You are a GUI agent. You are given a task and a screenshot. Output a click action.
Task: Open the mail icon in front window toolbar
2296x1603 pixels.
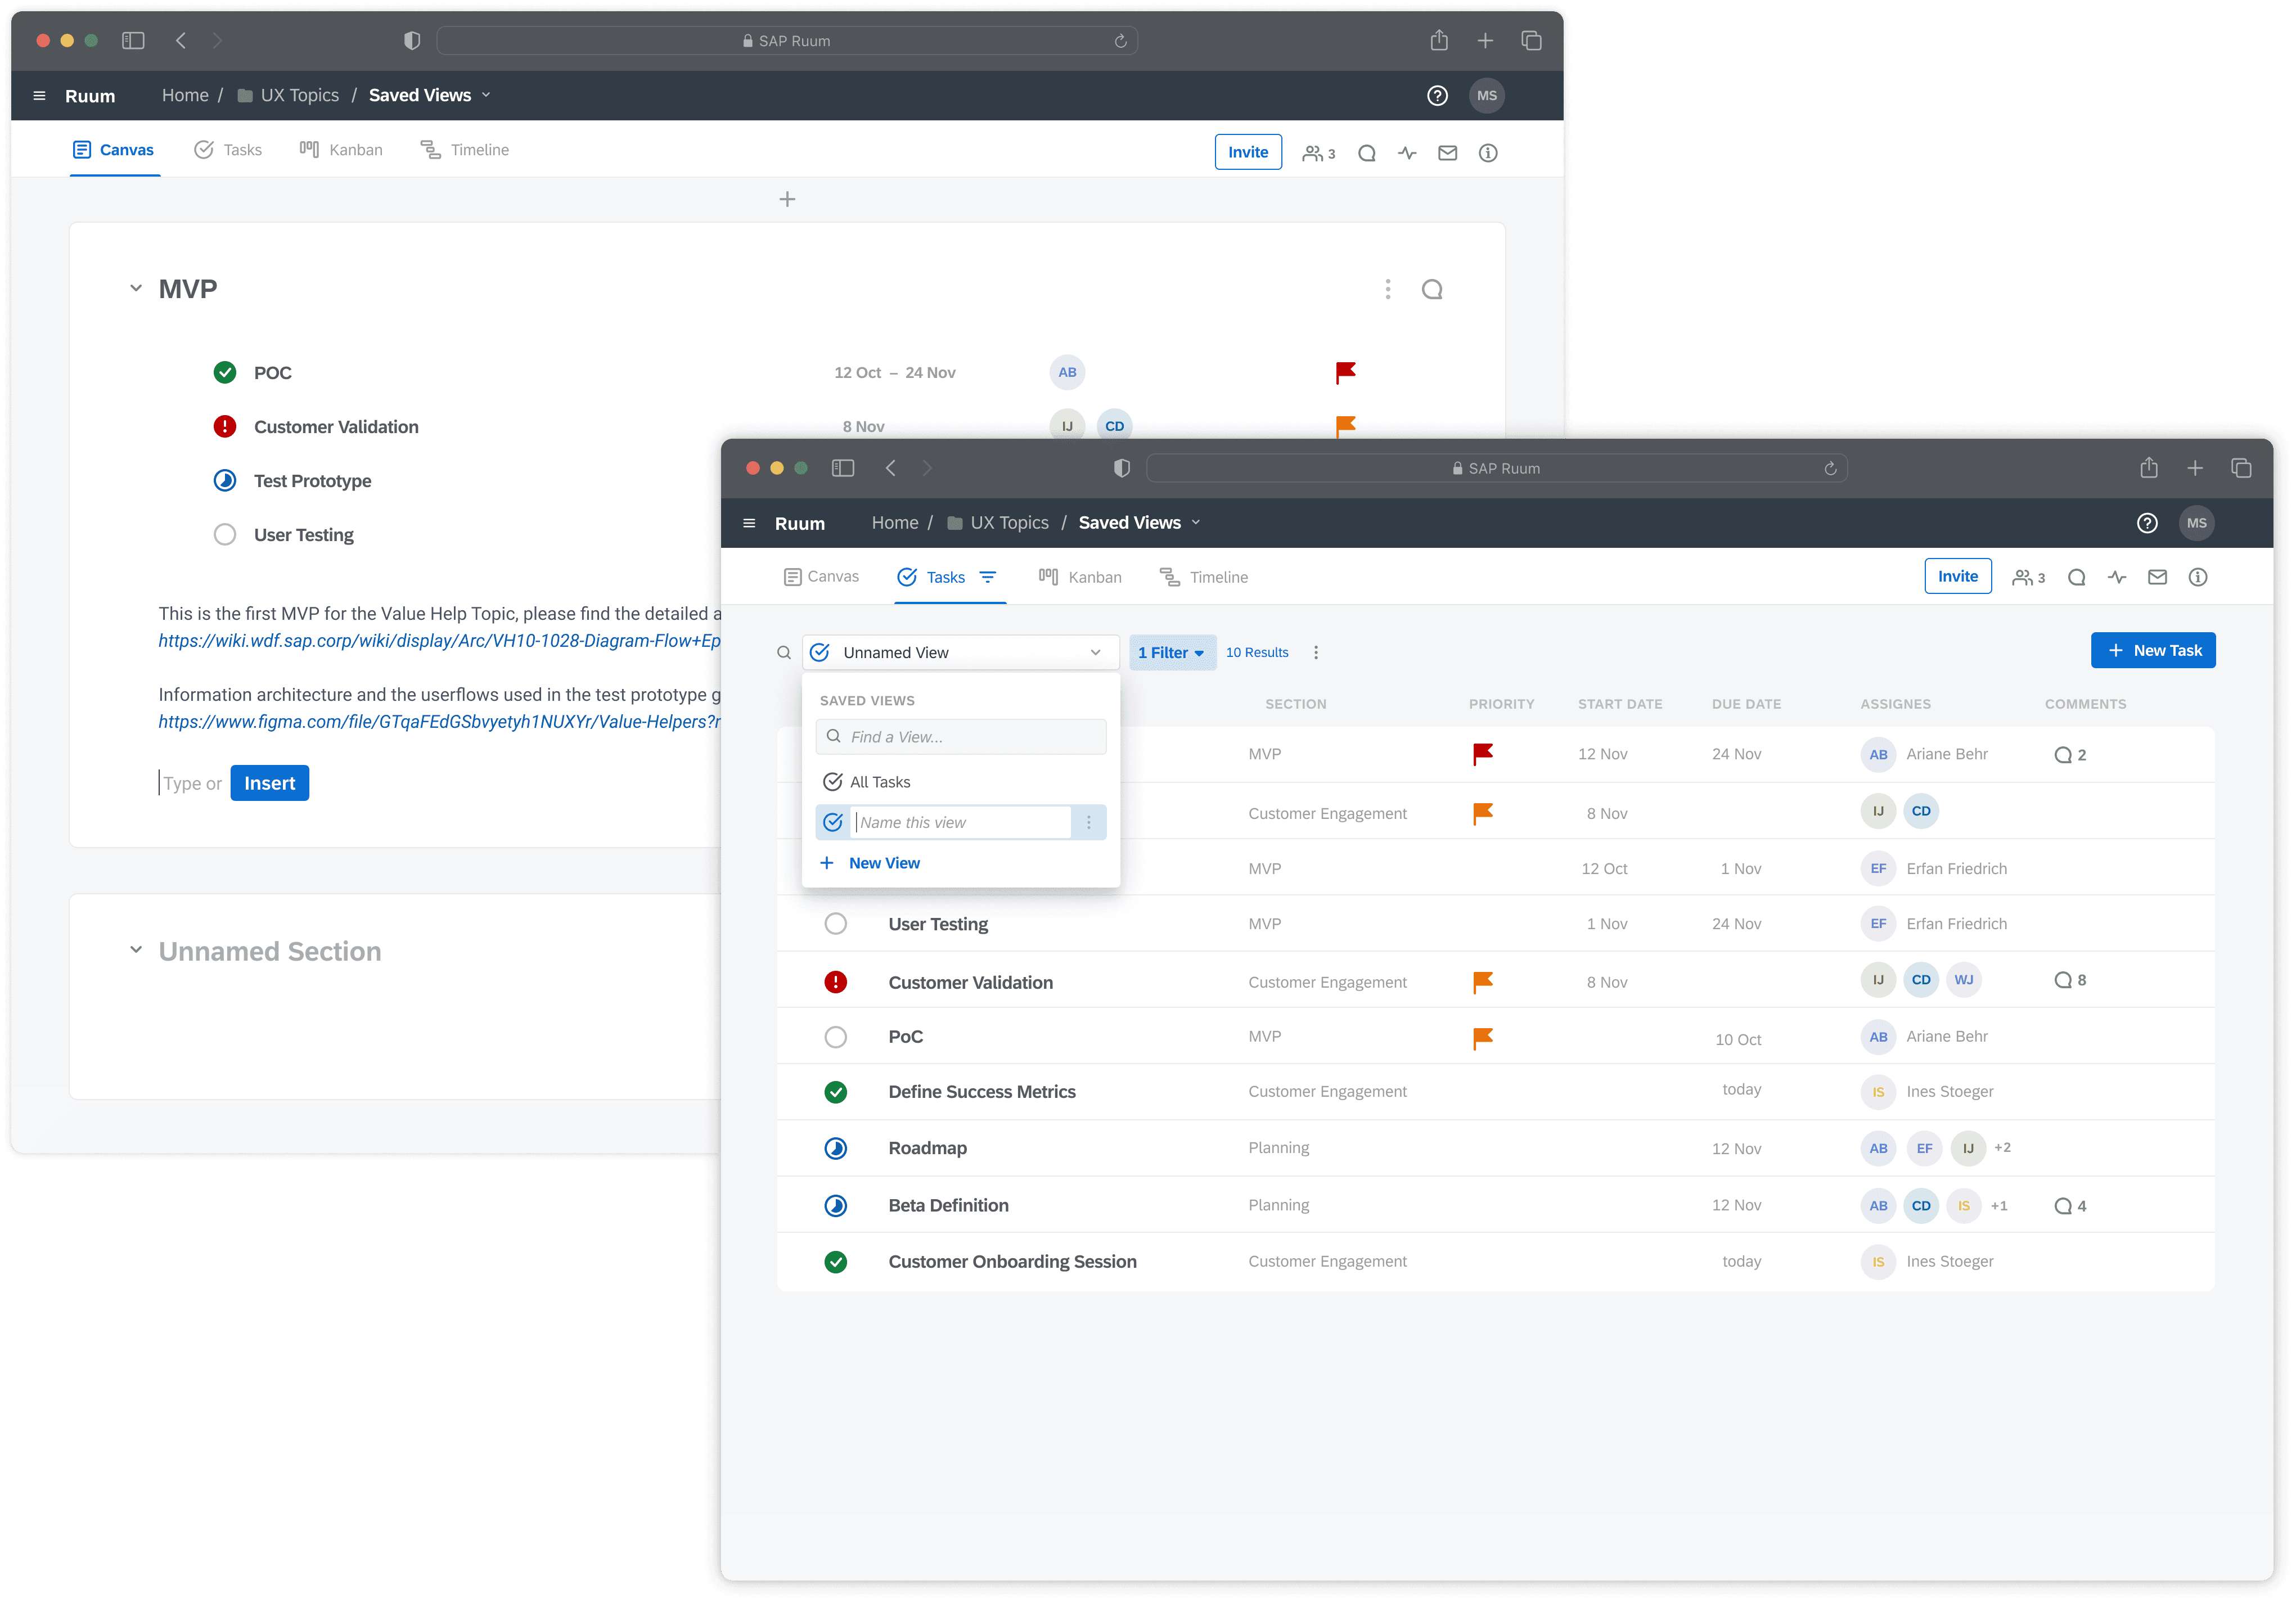2157,577
